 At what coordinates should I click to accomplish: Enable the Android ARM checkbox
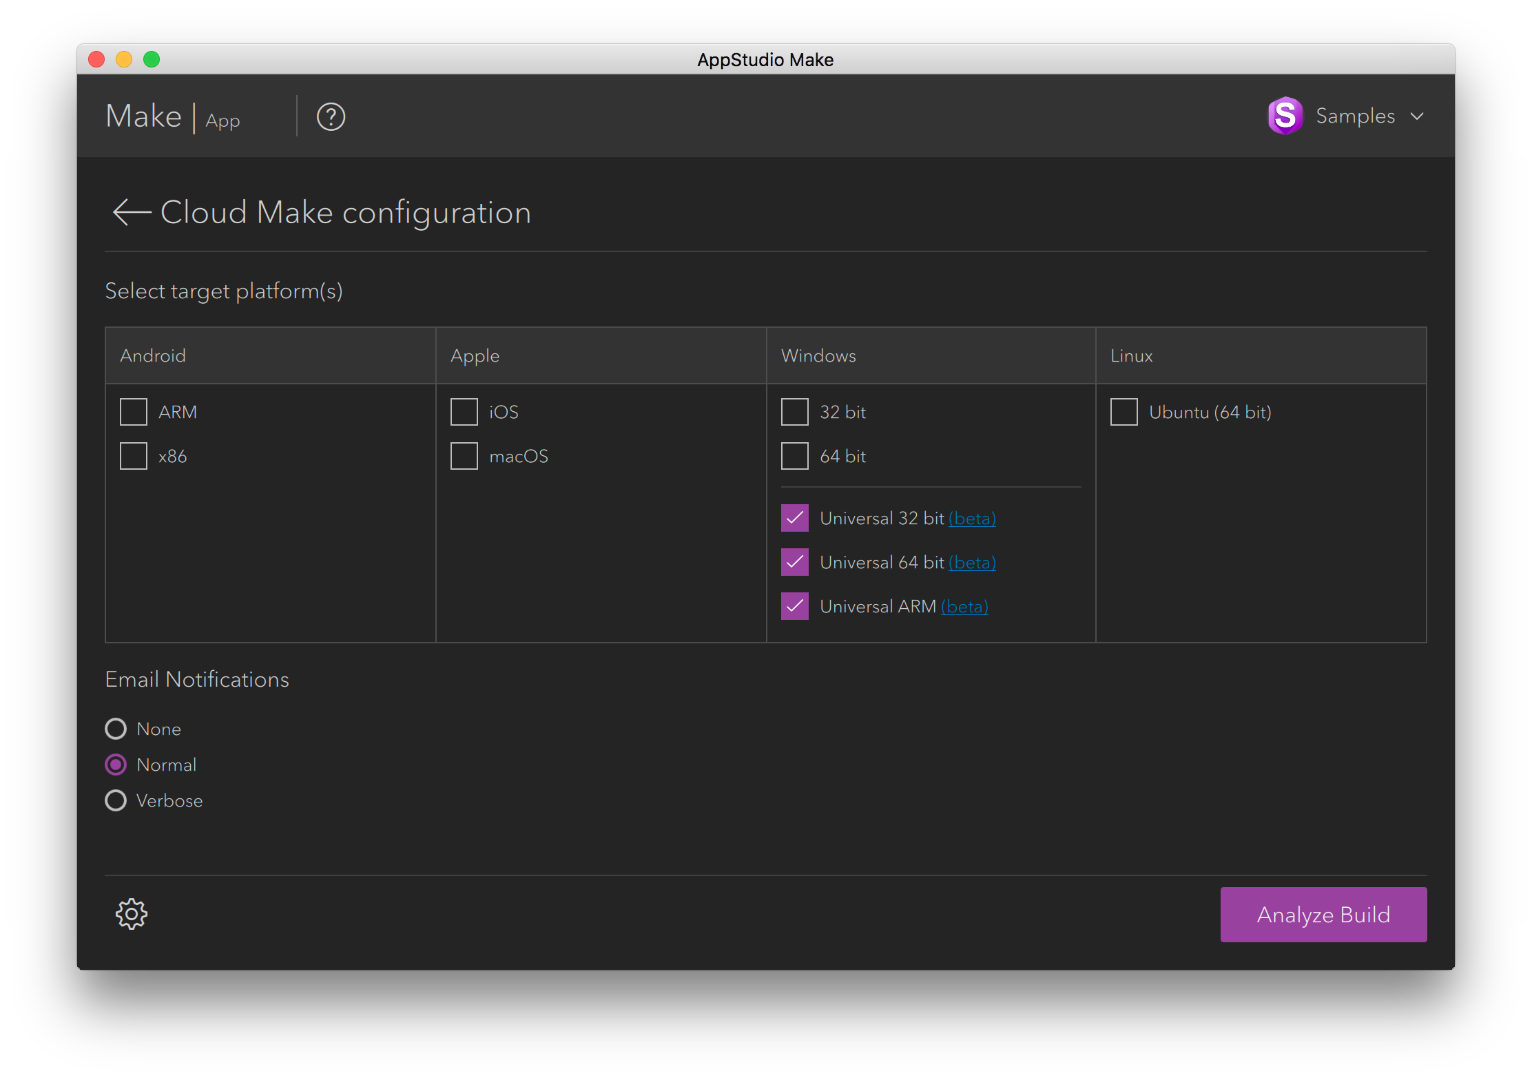click(133, 412)
